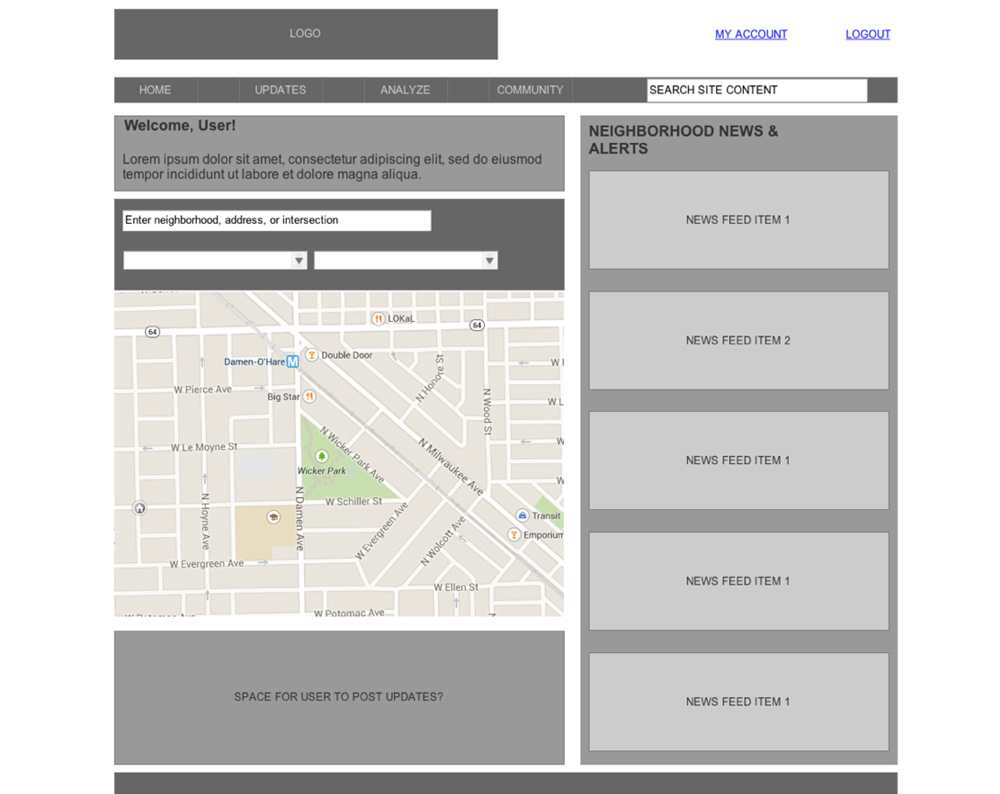Click the LOGOUT link
This screenshot has width=1000, height=794.
click(868, 34)
